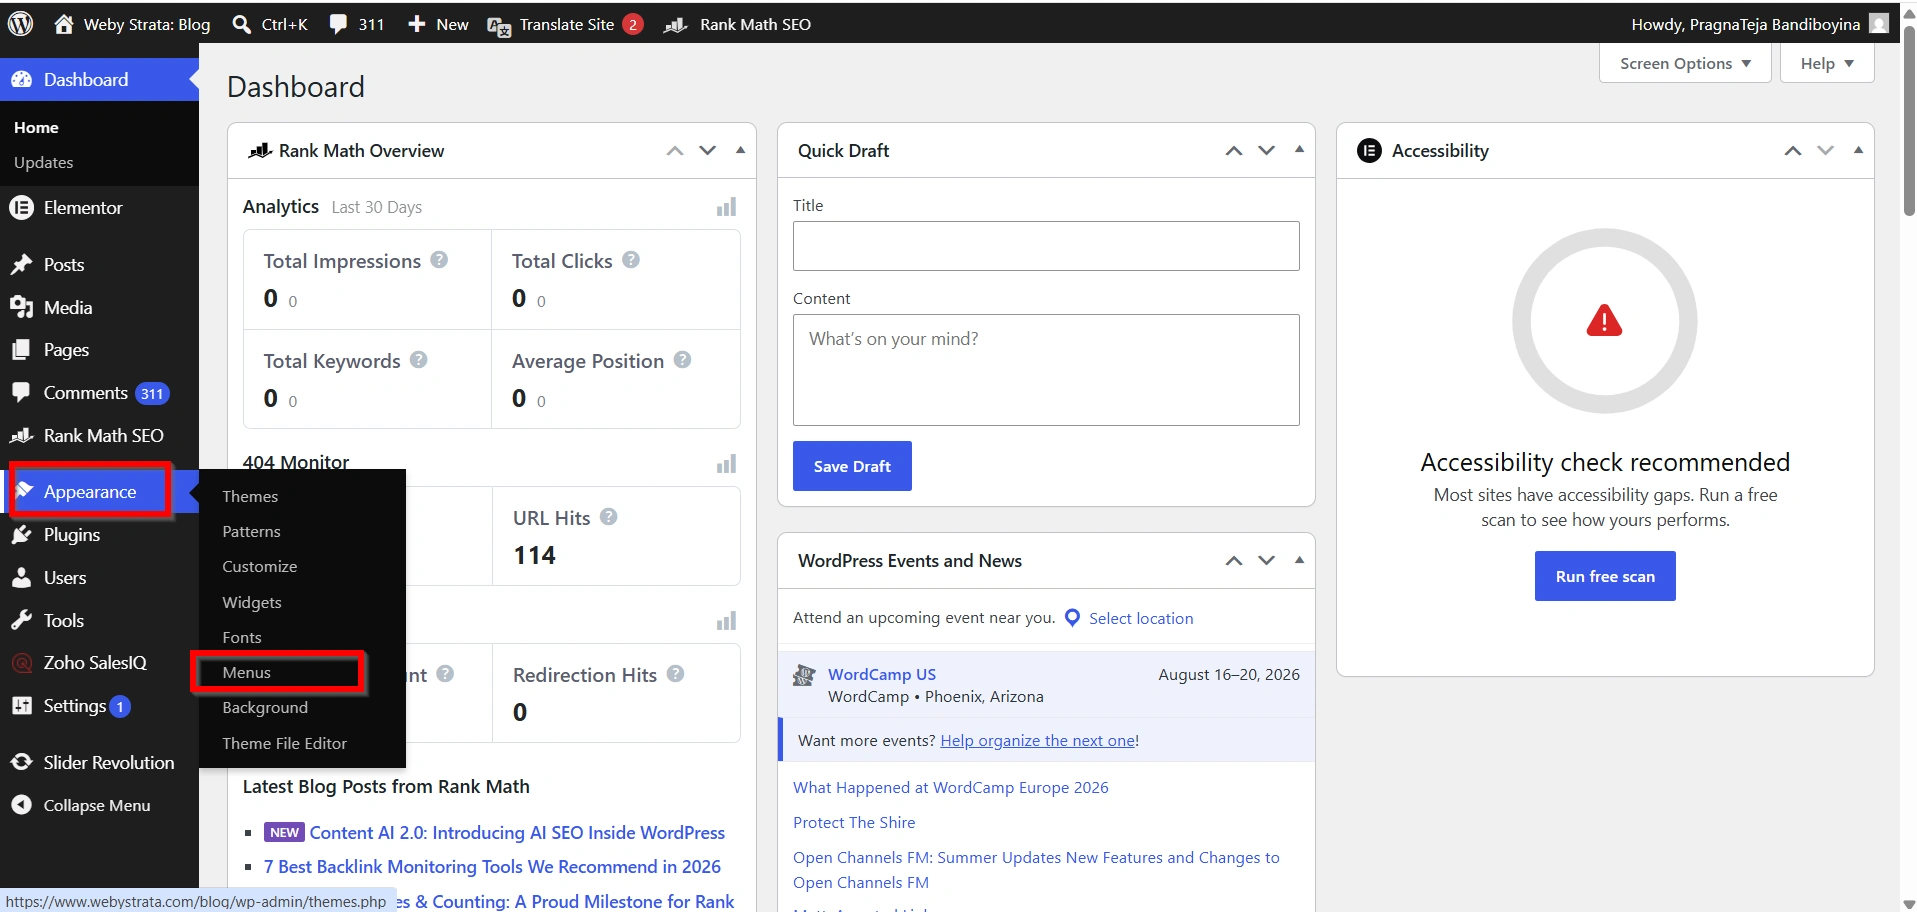The image size is (1917, 912).
Task: Click the Collapse Menu arrow icon
Action: coord(21,806)
